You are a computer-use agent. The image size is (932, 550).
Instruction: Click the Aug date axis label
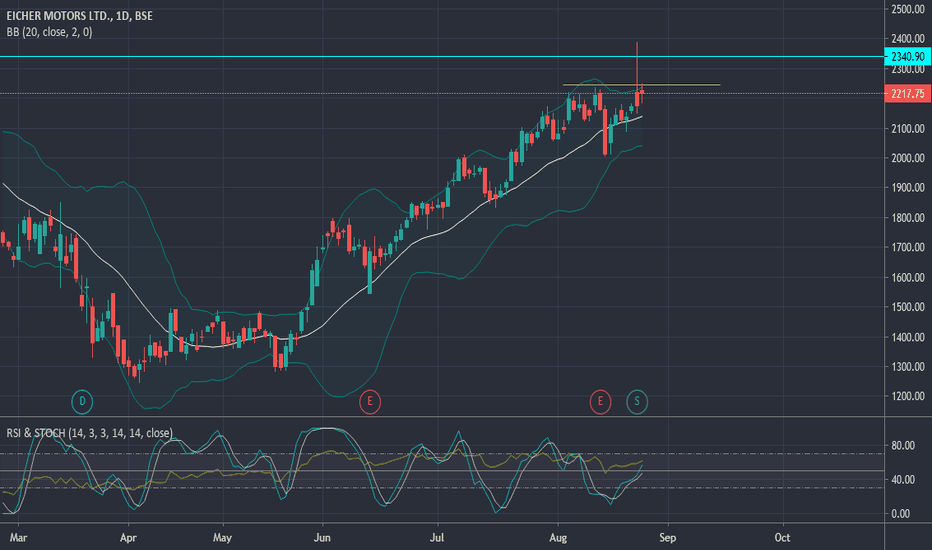[x=558, y=538]
